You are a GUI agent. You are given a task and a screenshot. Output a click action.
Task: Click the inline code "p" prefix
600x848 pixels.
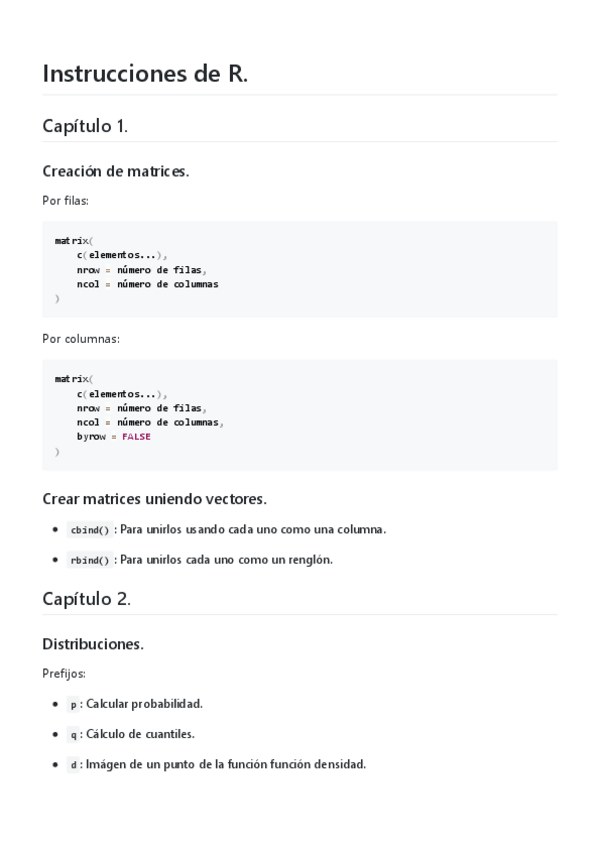pyautogui.click(x=73, y=704)
